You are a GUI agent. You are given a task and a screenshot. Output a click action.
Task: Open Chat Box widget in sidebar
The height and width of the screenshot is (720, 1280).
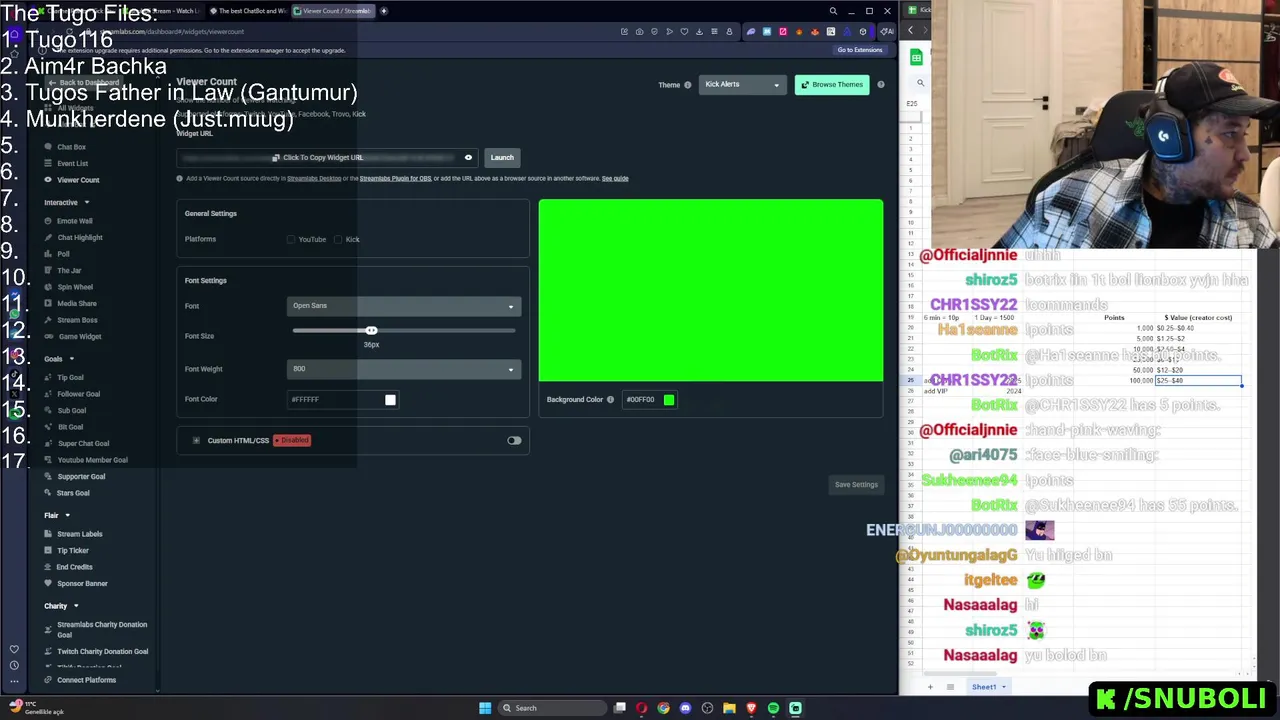pos(71,147)
